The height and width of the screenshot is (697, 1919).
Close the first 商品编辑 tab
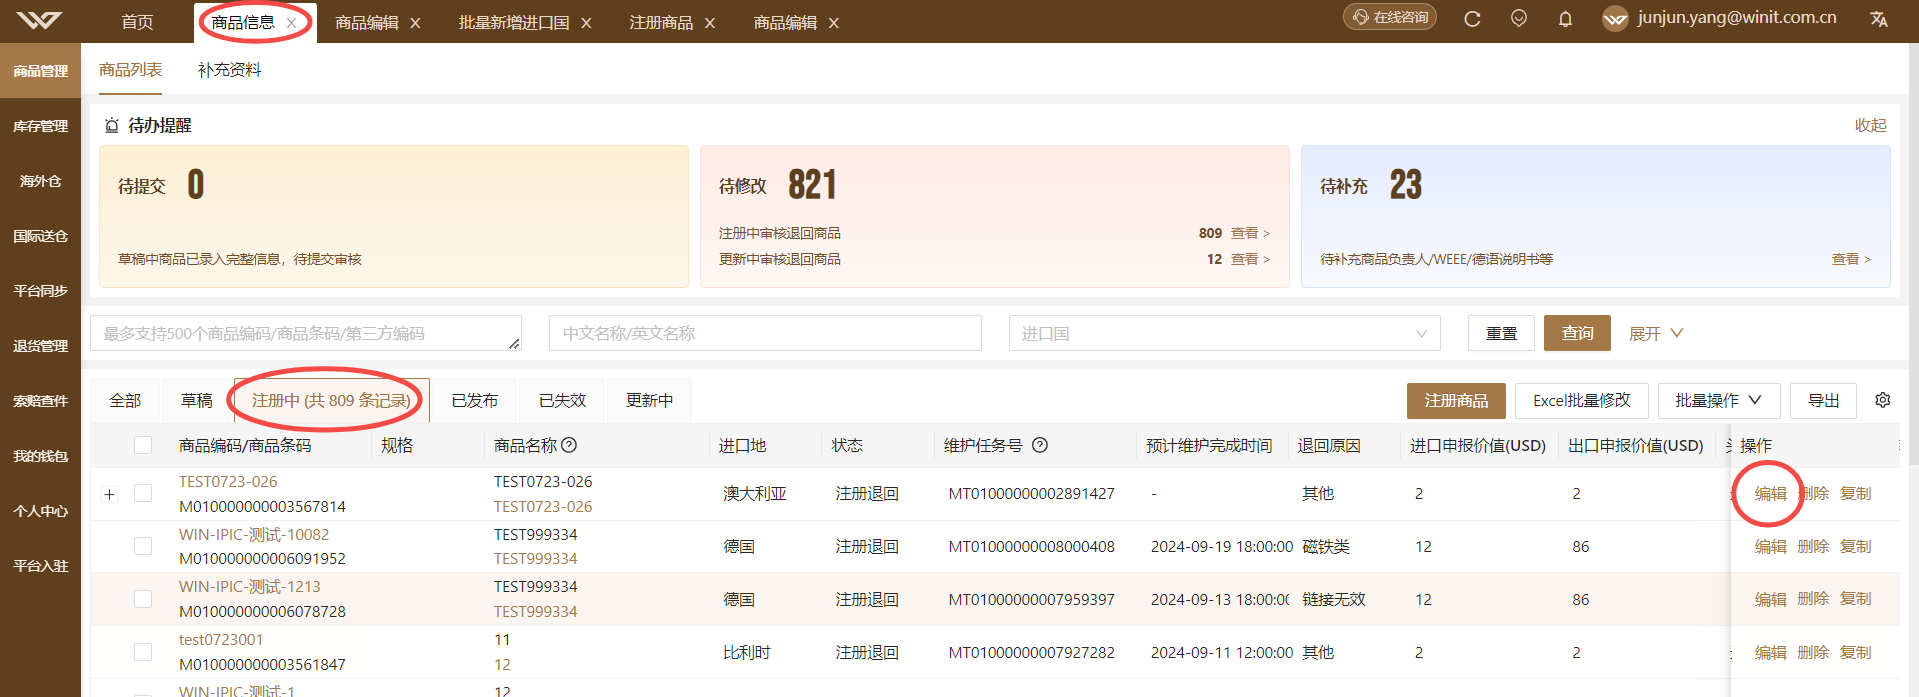tap(415, 23)
